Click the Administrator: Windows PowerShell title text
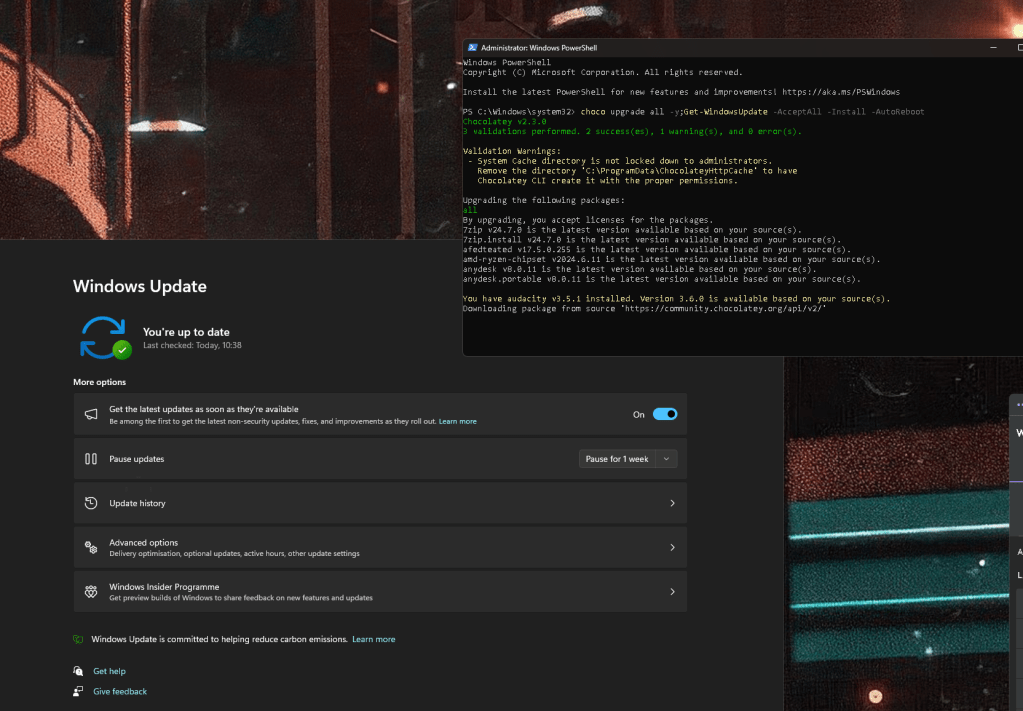The image size is (1023, 711). point(539,48)
